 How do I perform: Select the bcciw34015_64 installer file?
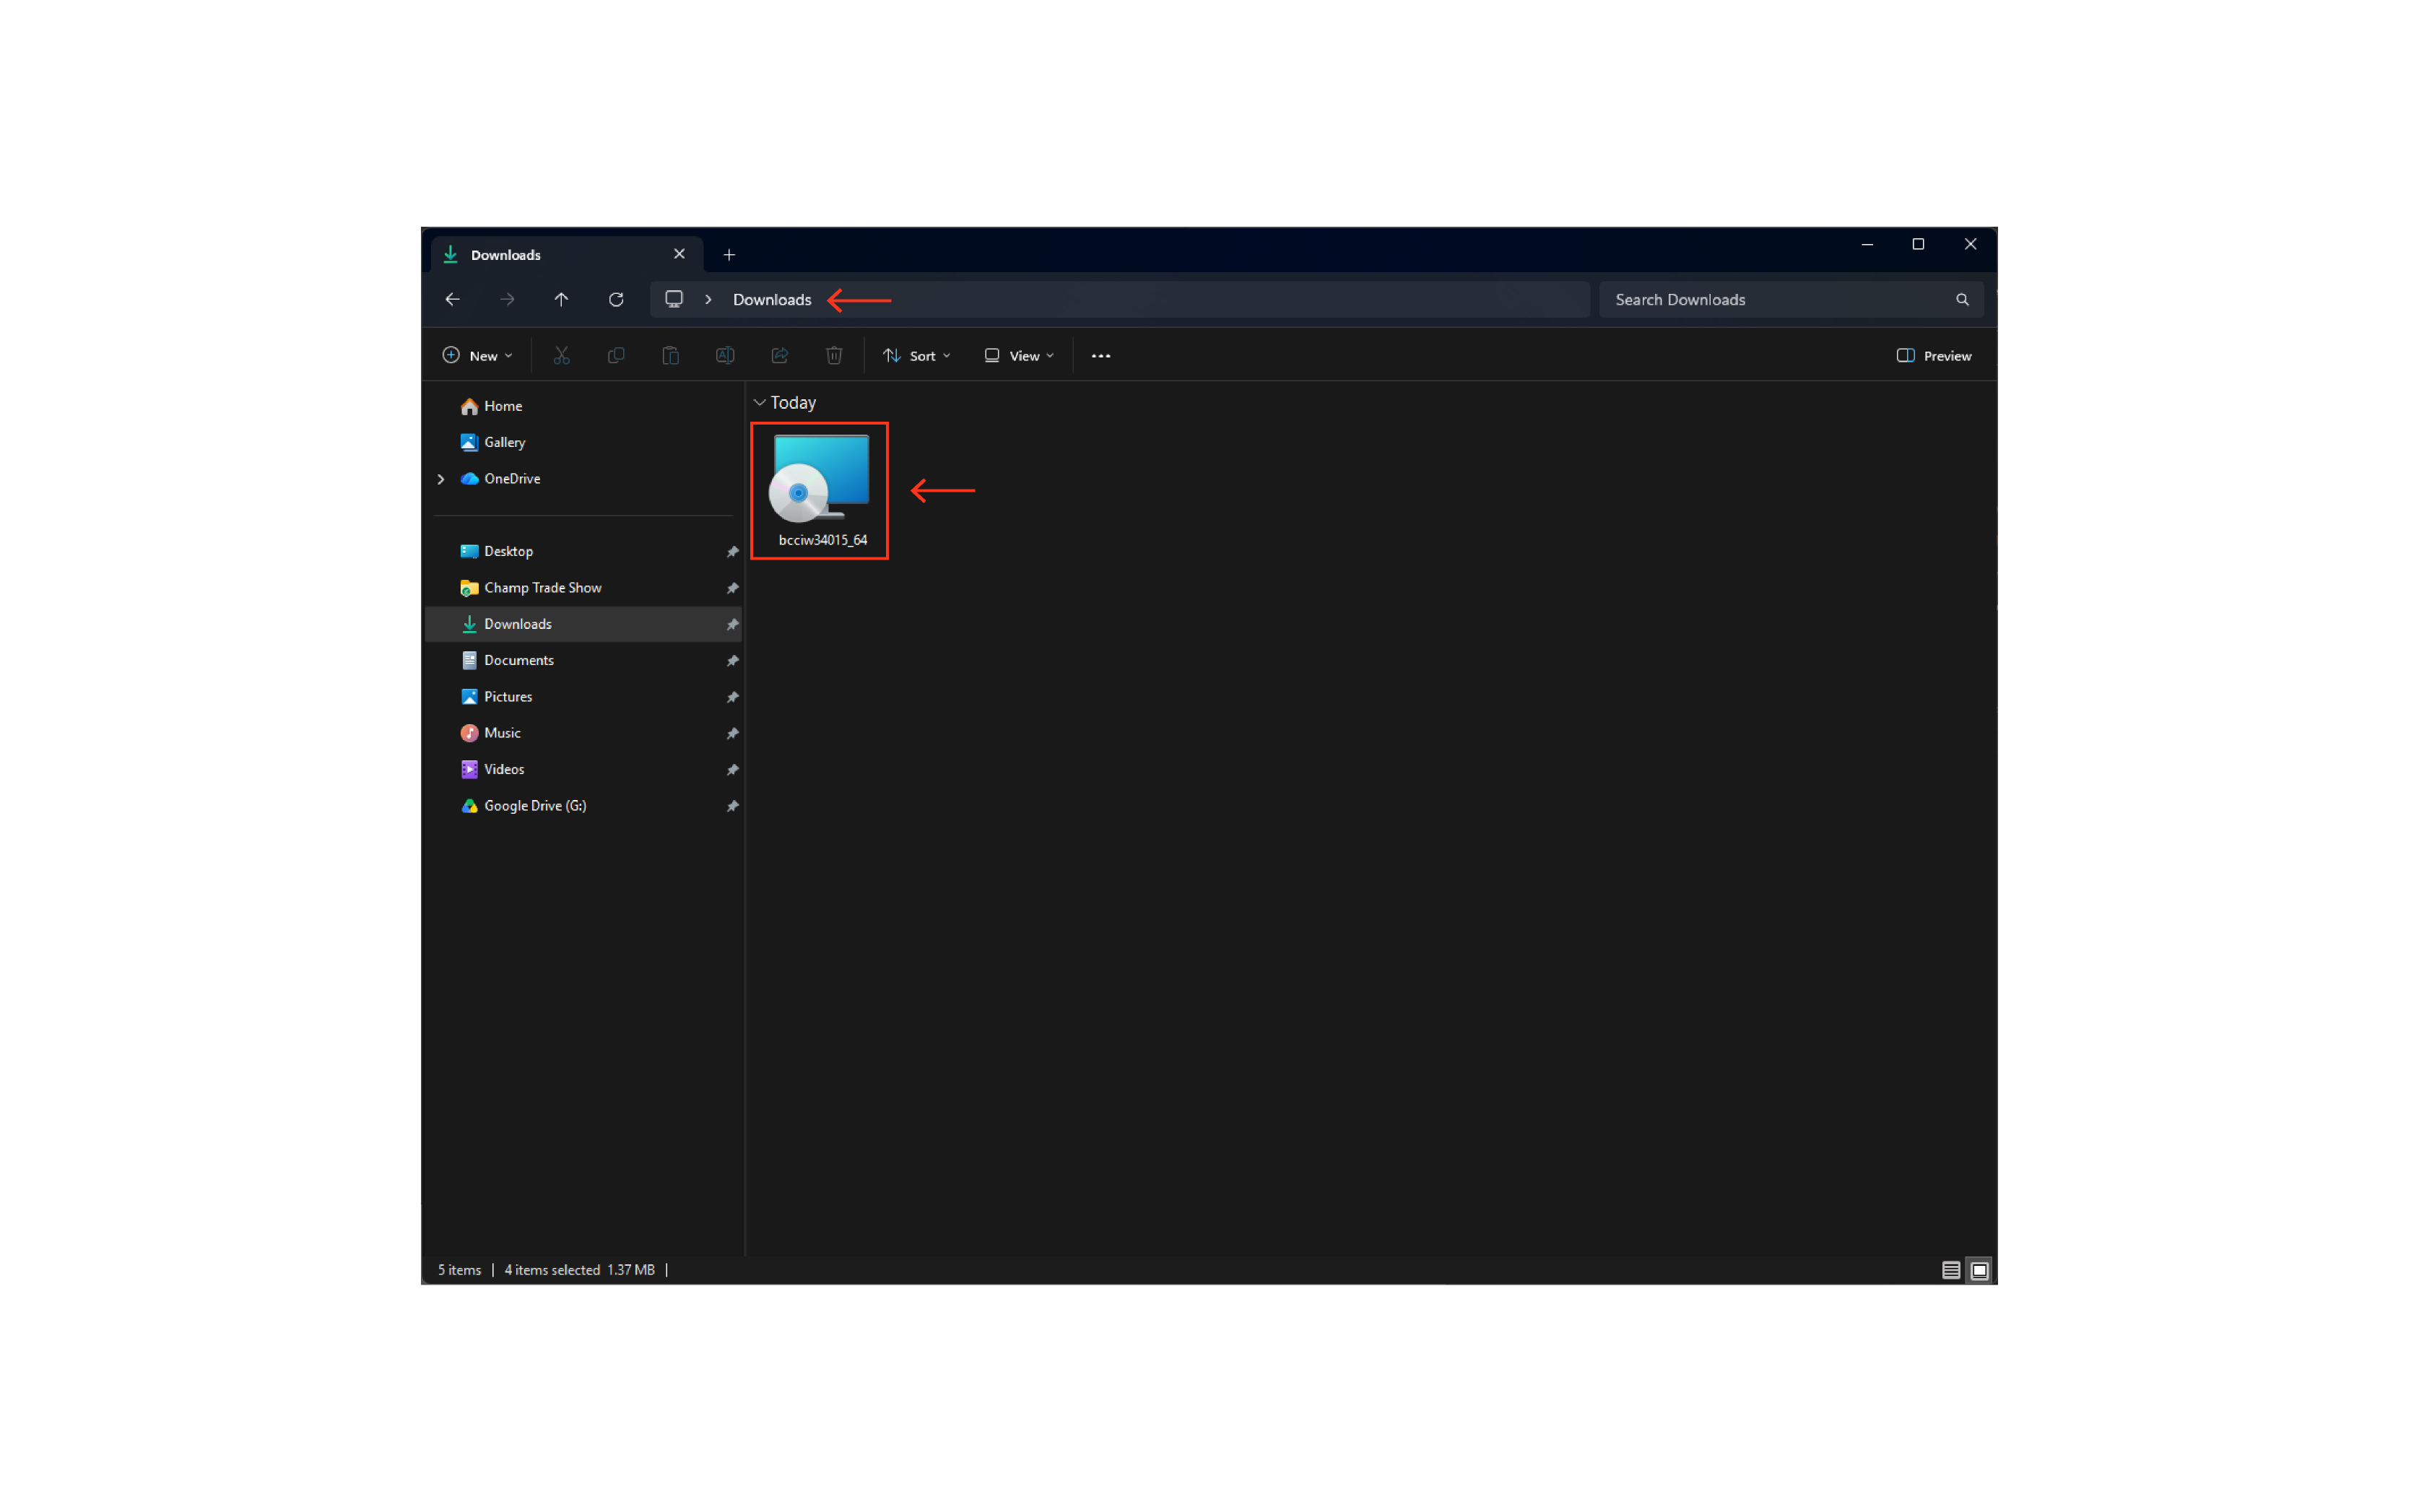coord(820,490)
